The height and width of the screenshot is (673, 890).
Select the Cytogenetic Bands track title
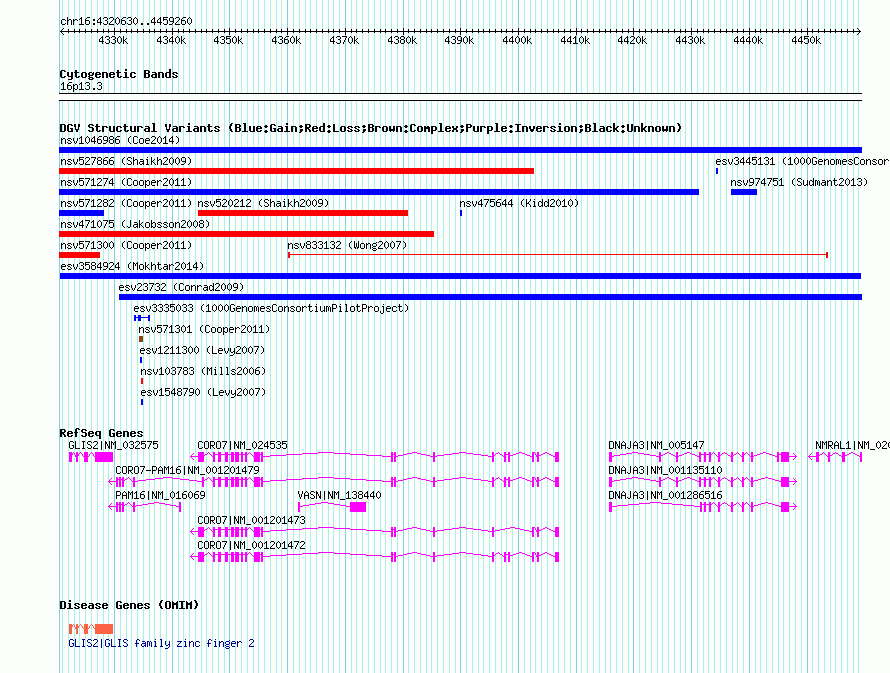click(119, 74)
